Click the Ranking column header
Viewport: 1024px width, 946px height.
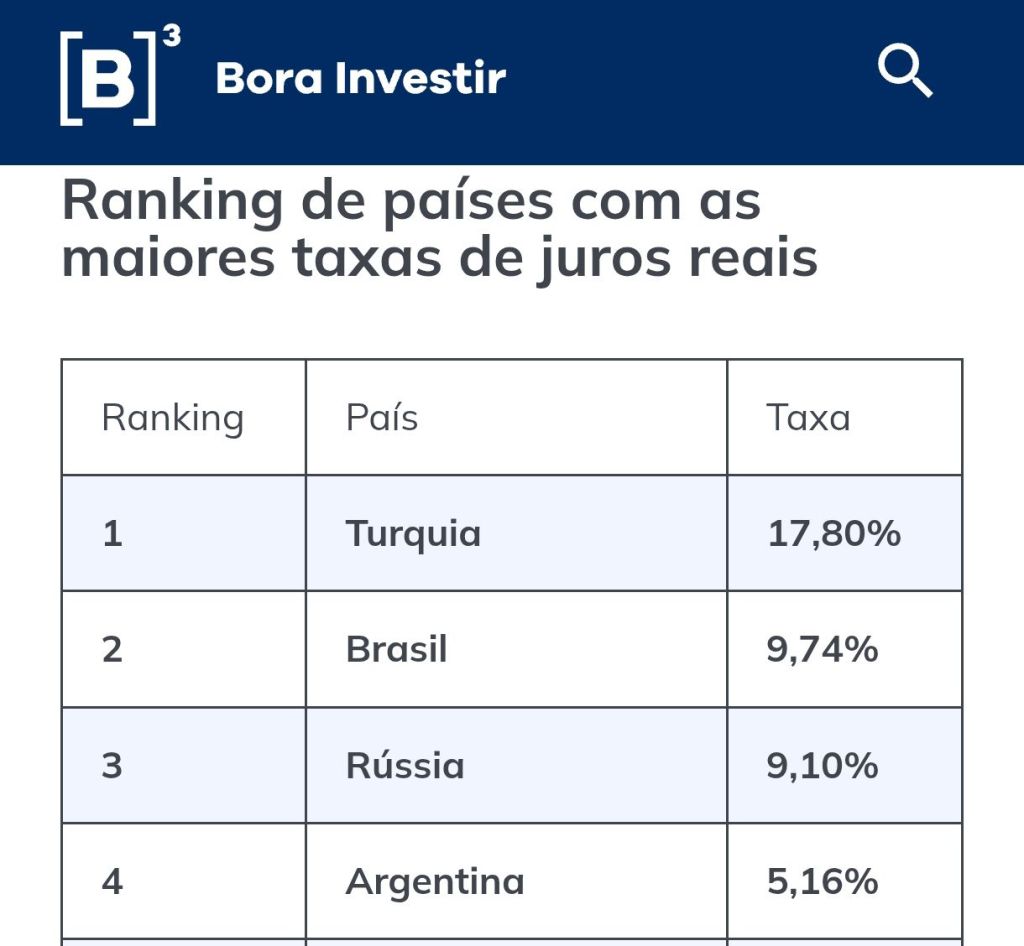coord(173,418)
